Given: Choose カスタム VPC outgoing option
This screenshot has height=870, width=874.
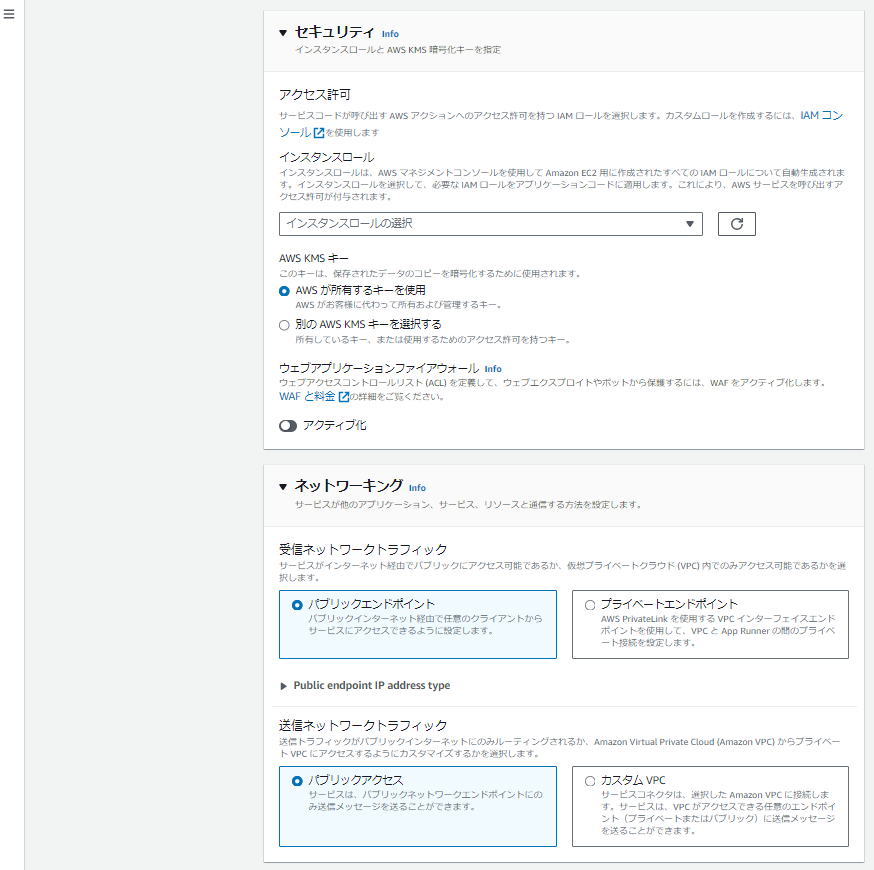Looking at the screenshot, I should point(710,806).
